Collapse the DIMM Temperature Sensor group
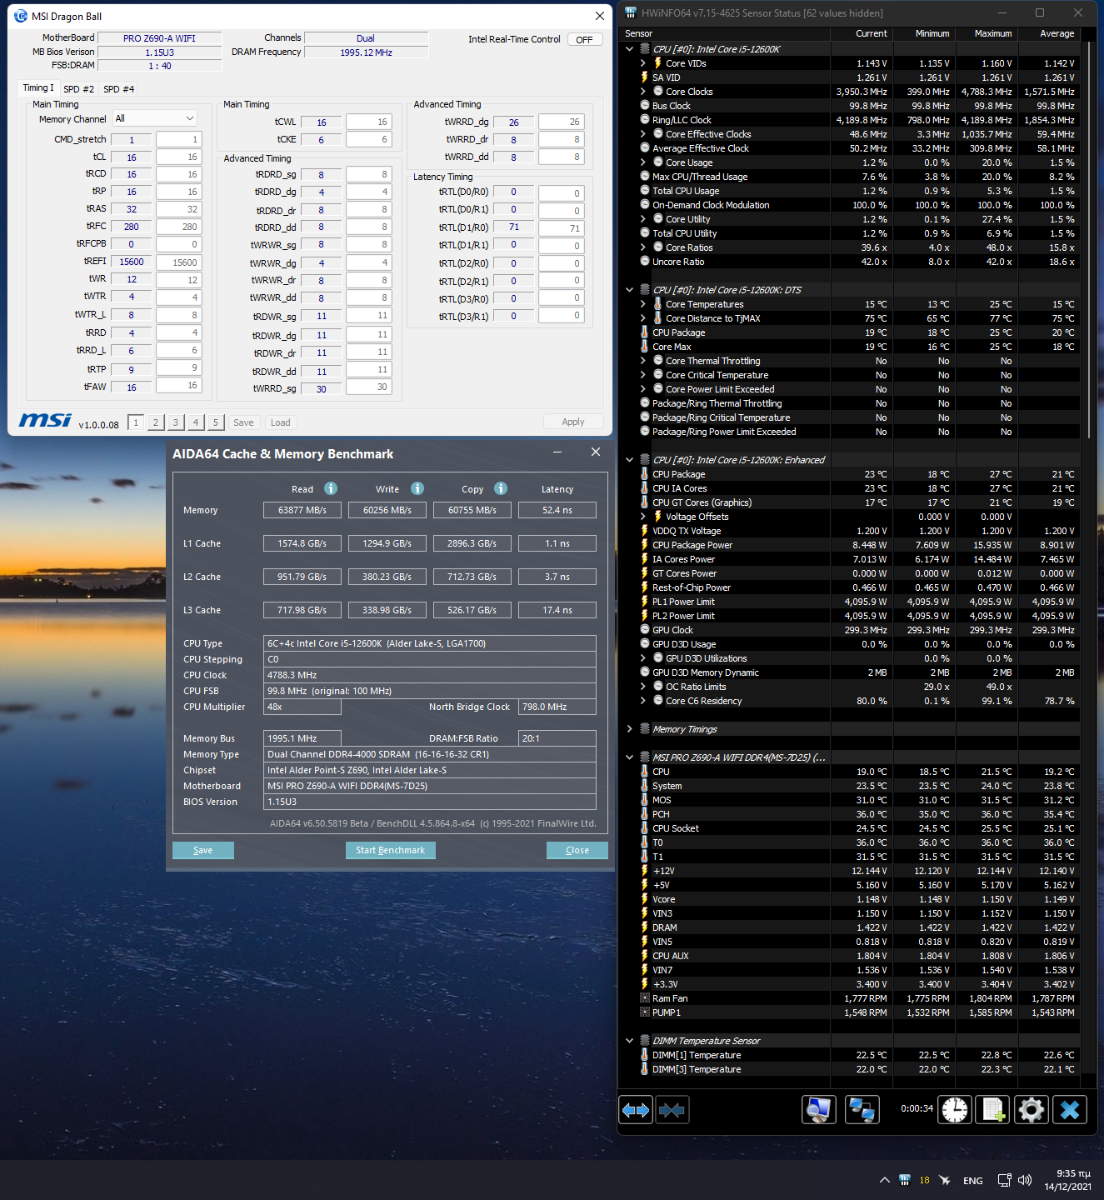This screenshot has height=1200, width=1104. coord(629,1041)
